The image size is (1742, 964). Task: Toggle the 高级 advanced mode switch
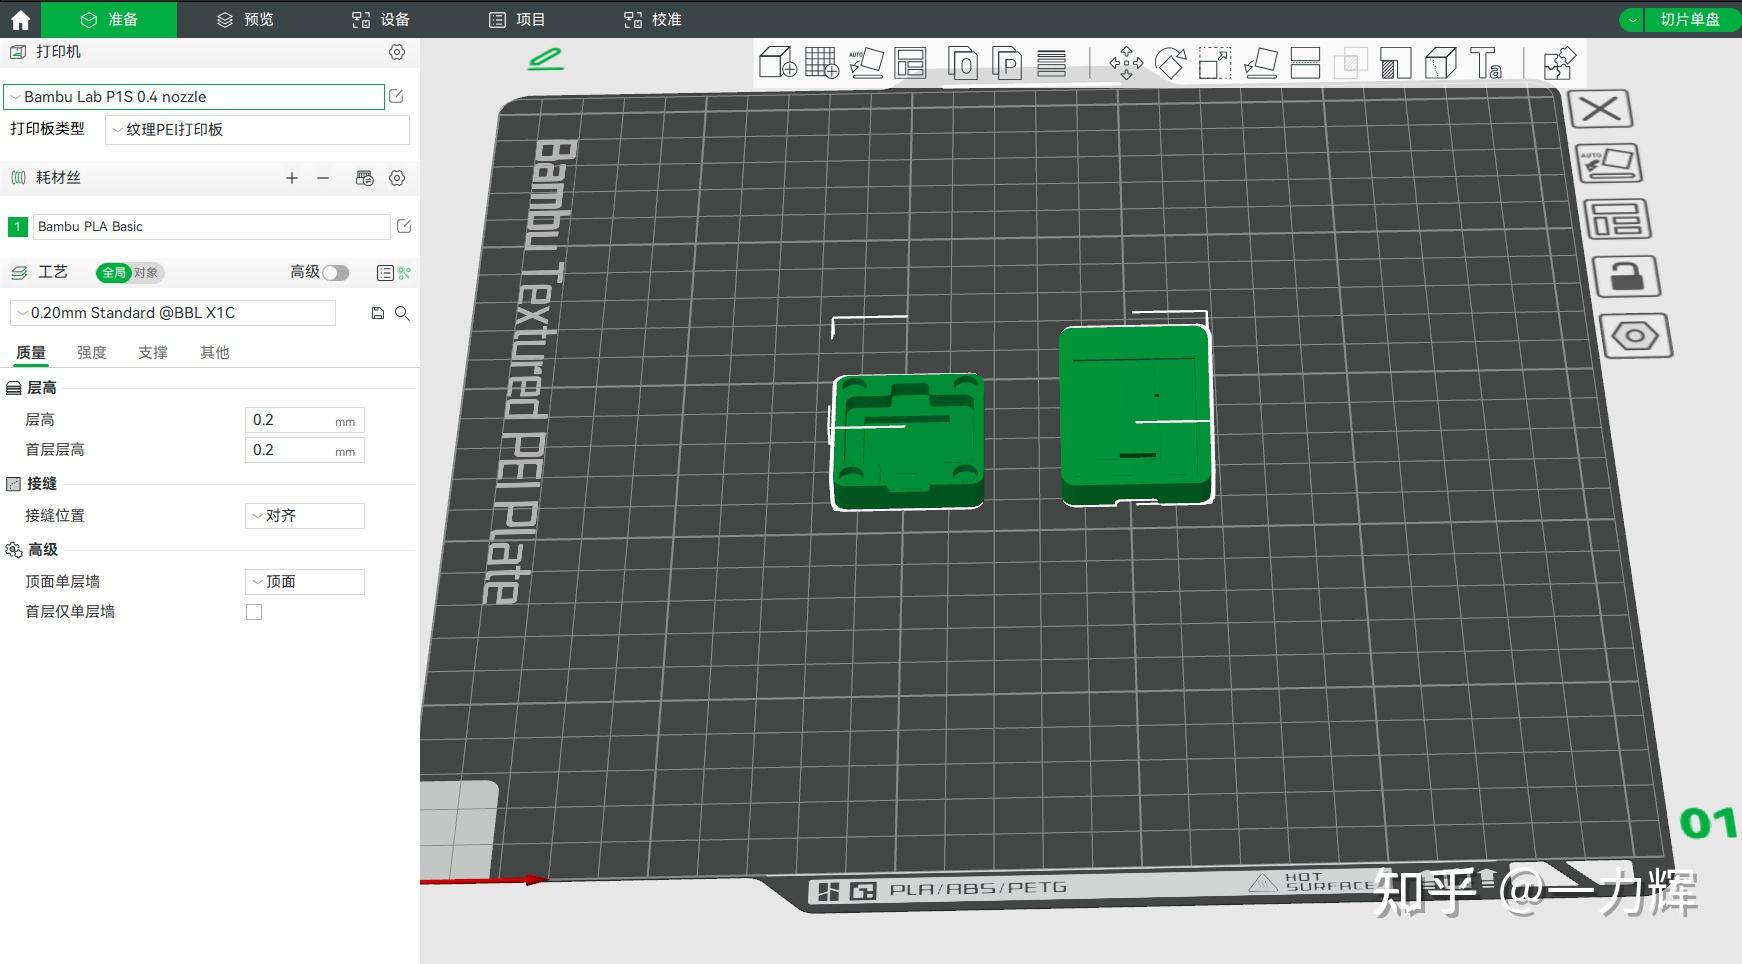(335, 273)
